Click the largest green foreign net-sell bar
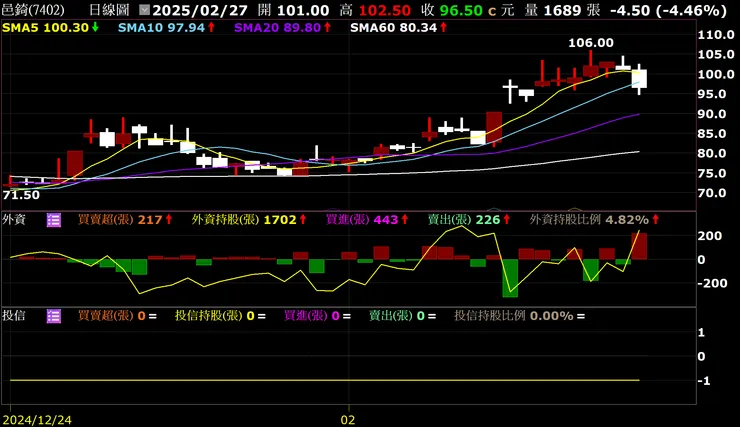Image resolution: width=740 pixels, height=427 pixels. pyautogui.click(x=510, y=278)
